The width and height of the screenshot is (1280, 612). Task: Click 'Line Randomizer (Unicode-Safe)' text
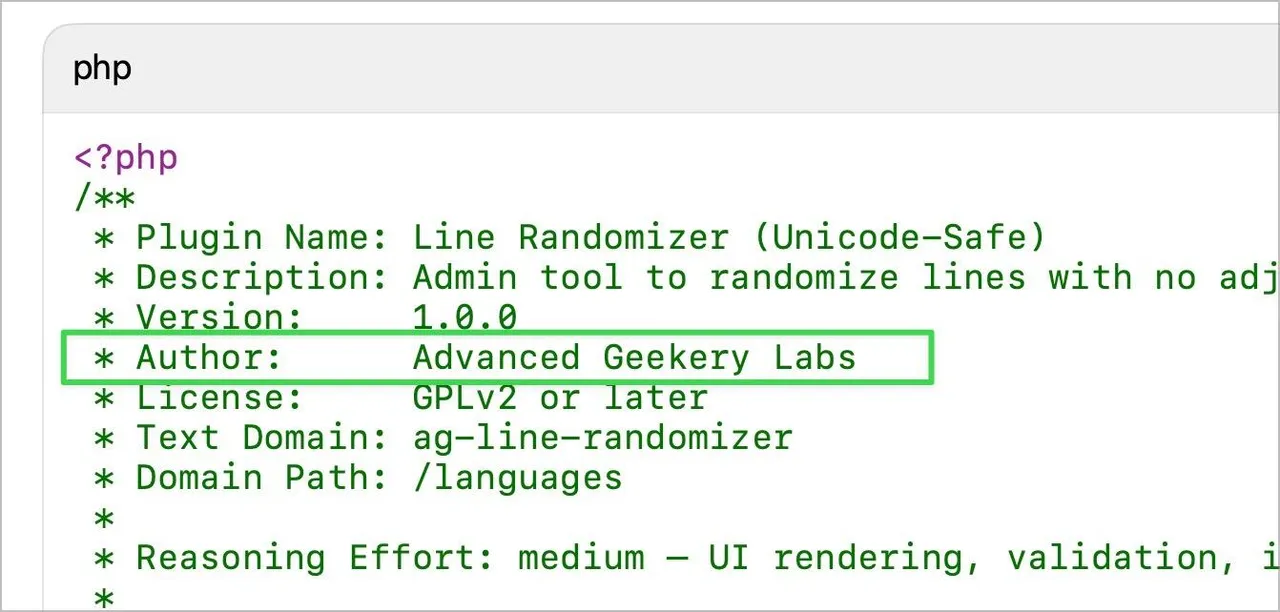pos(729,238)
